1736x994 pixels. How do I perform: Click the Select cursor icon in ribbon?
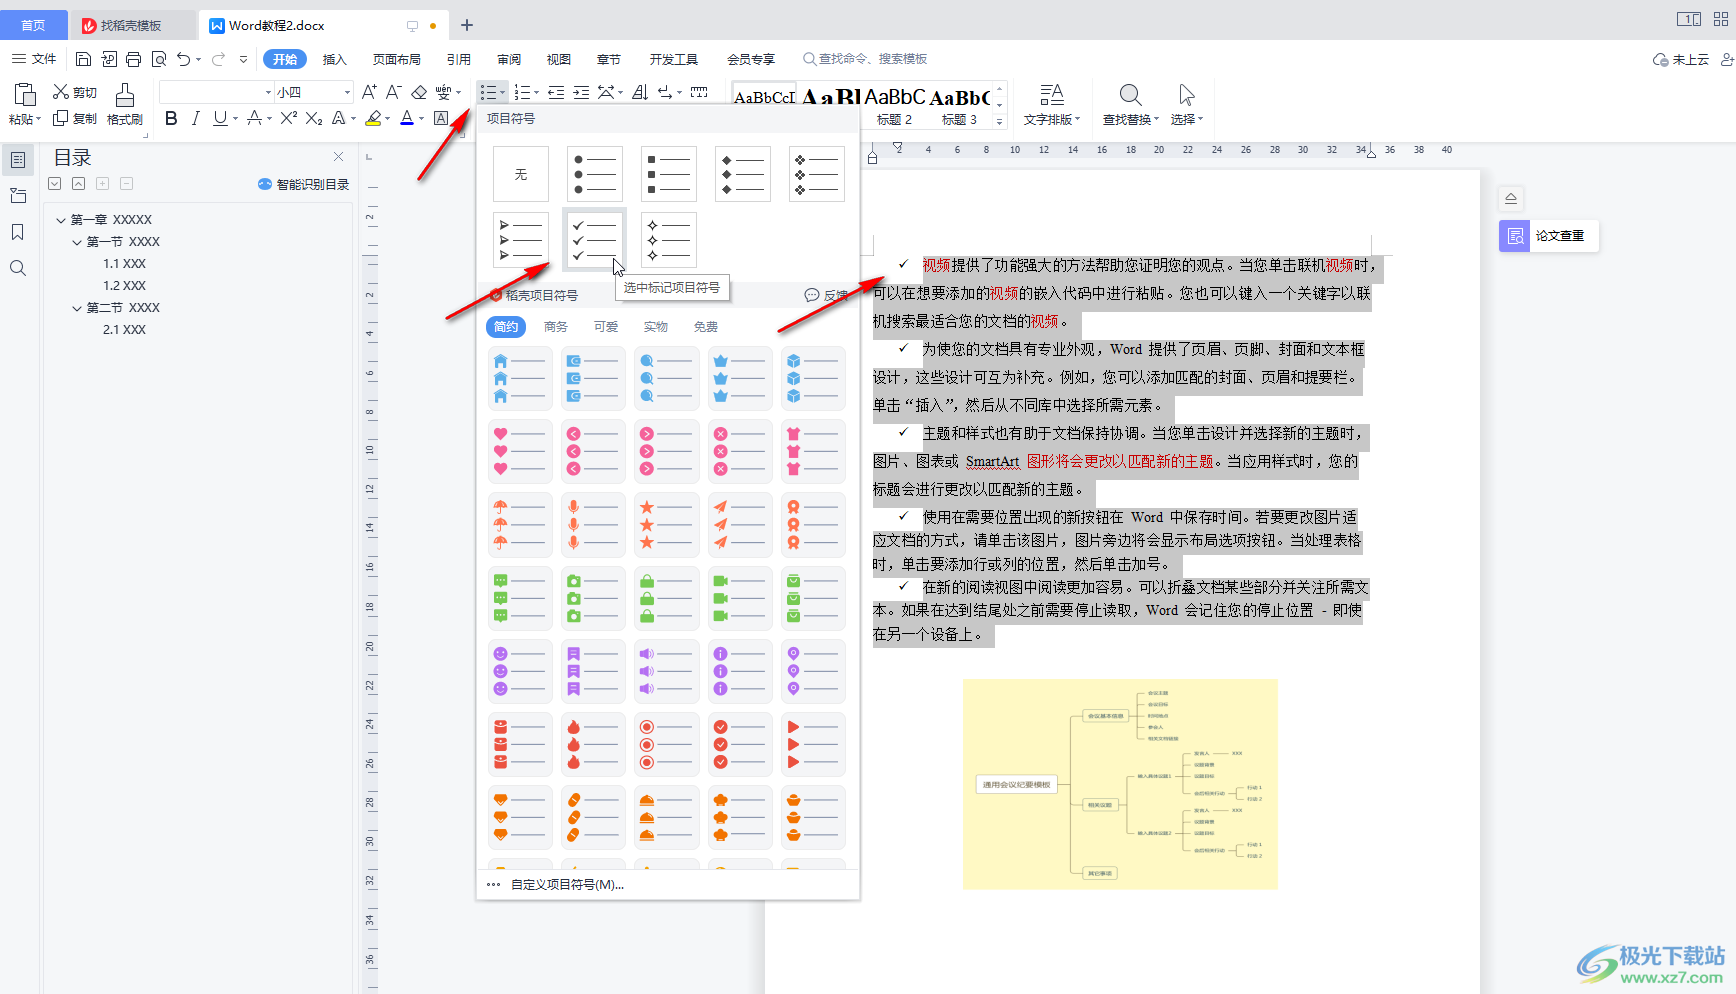pos(1187,95)
